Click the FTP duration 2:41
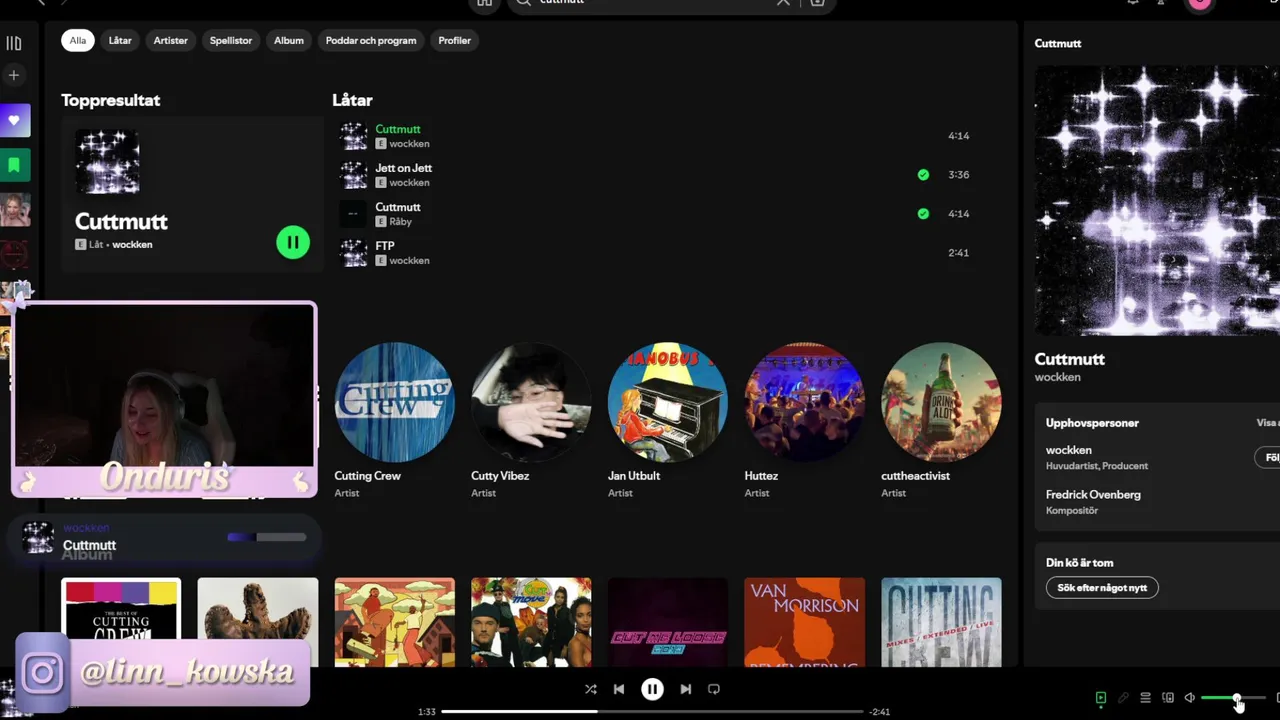Image resolution: width=1280 pixels, height=720 pixels. pyautogui.click(x=959, y=253)
